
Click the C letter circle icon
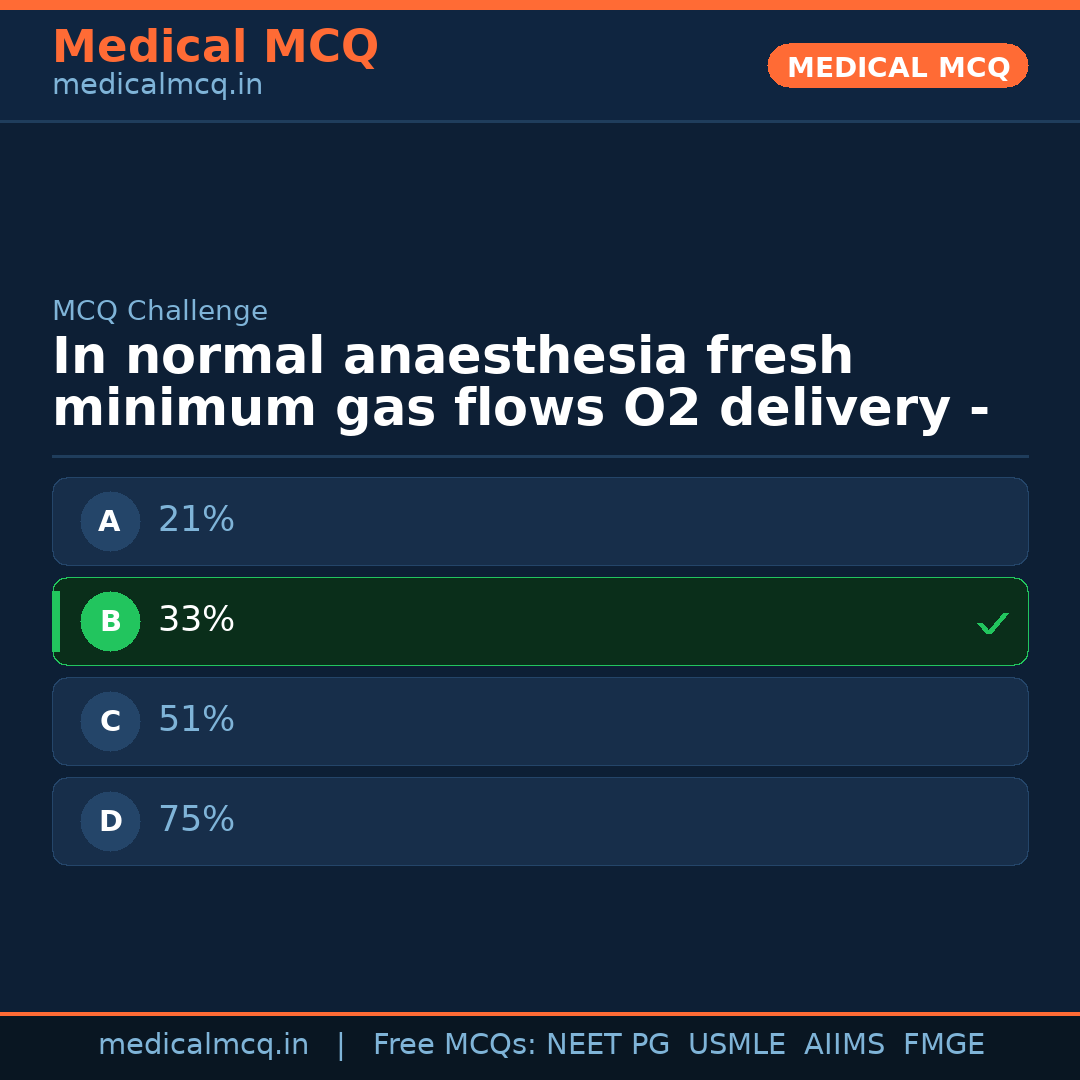pyautogui.click(x=110, y=721)
